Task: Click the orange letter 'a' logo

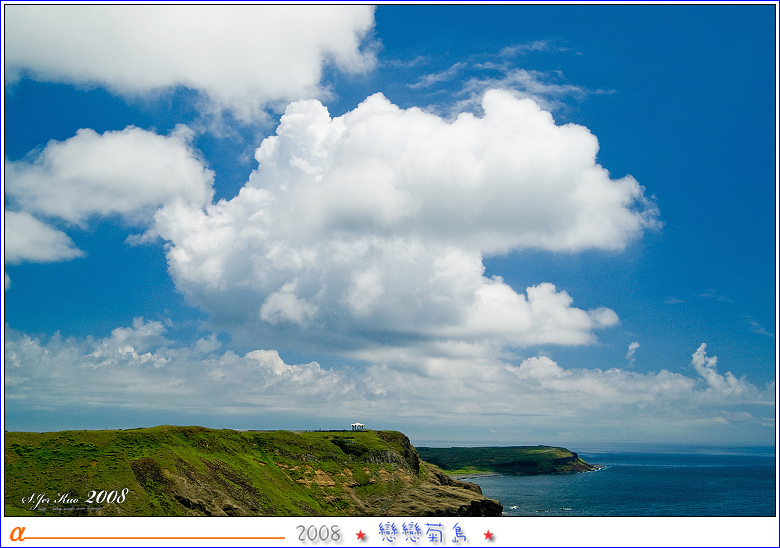Action: pyautogui.click(x=17, y=534)
